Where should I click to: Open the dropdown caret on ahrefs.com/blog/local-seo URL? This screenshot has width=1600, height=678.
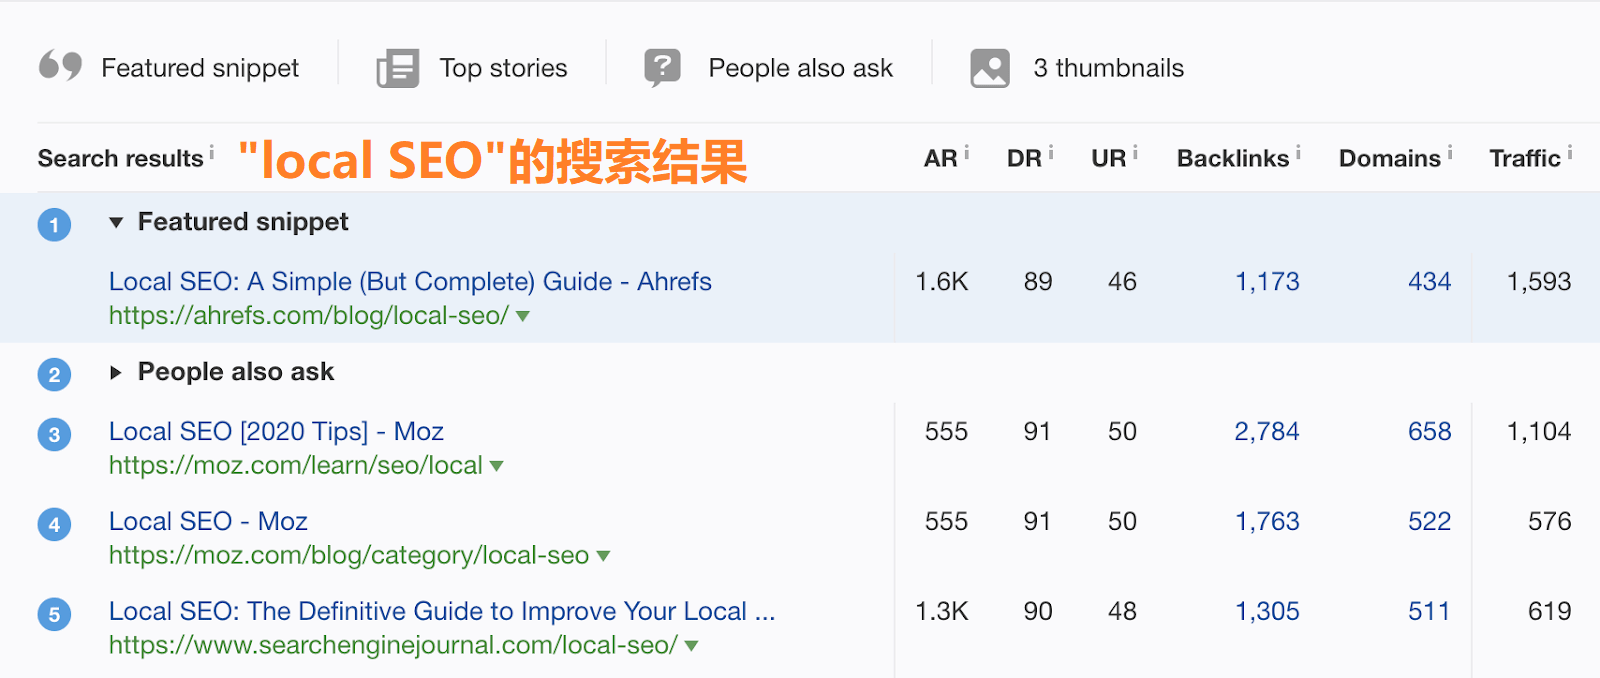coord(524,316)
